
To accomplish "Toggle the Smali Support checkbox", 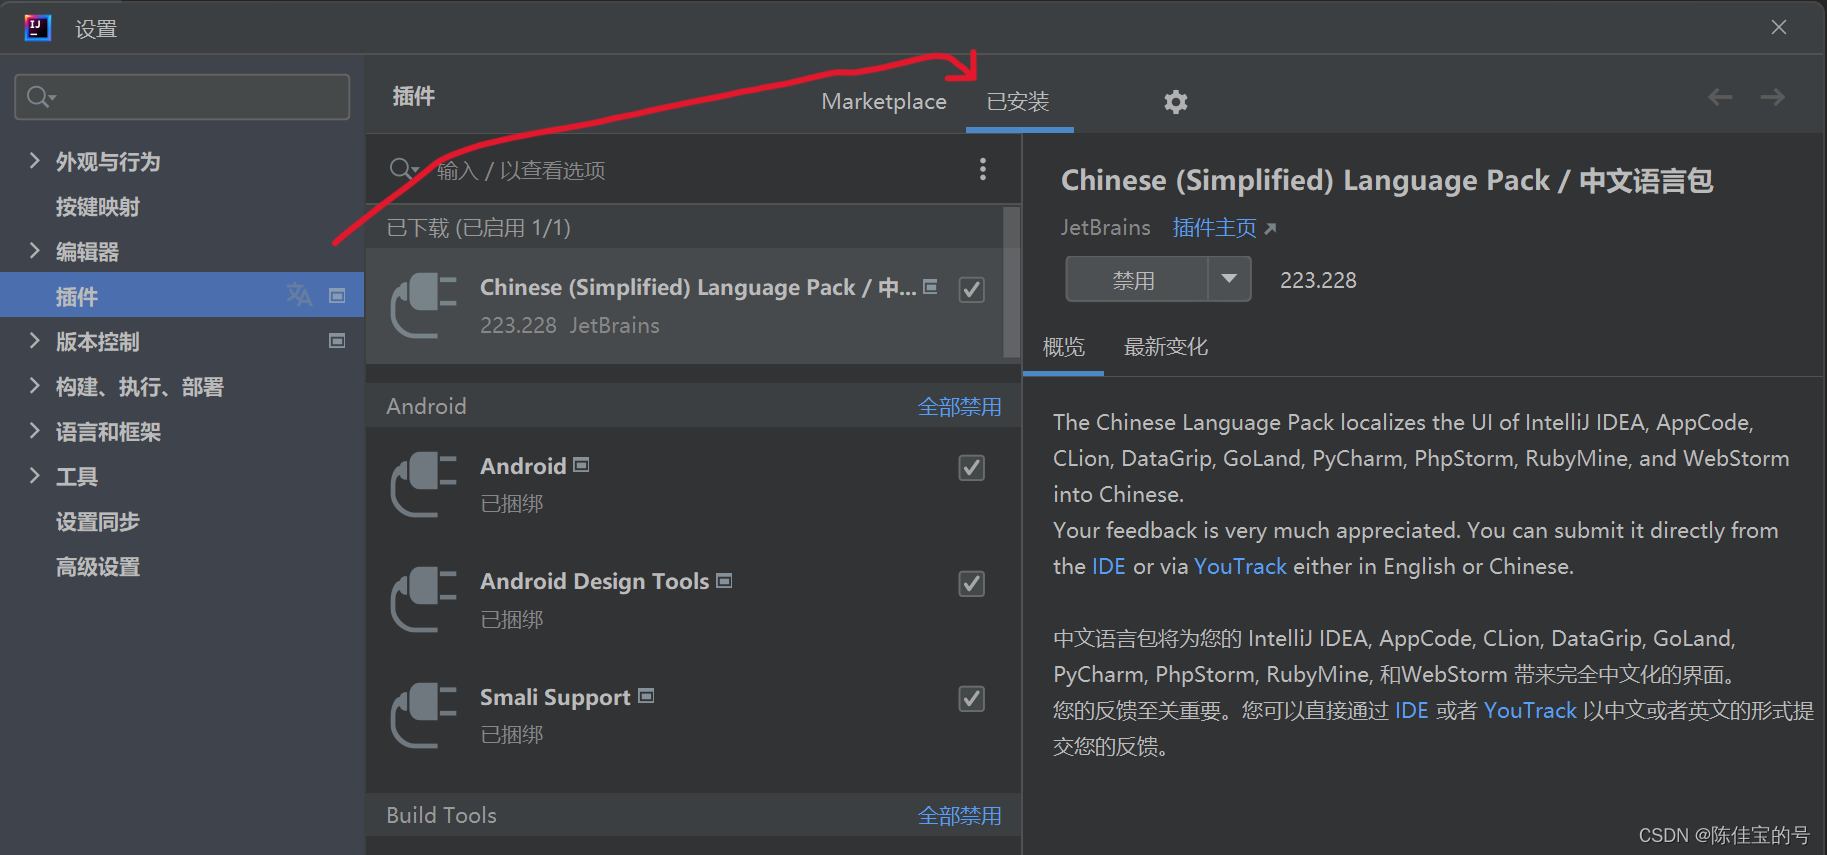I will coord(972,698).
